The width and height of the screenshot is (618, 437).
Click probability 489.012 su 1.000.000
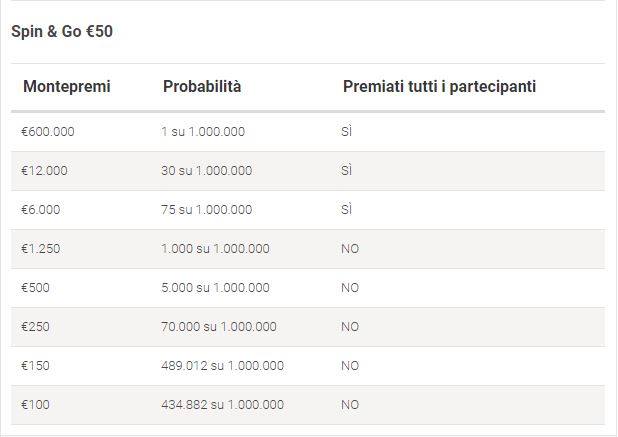tap(222, 366)
